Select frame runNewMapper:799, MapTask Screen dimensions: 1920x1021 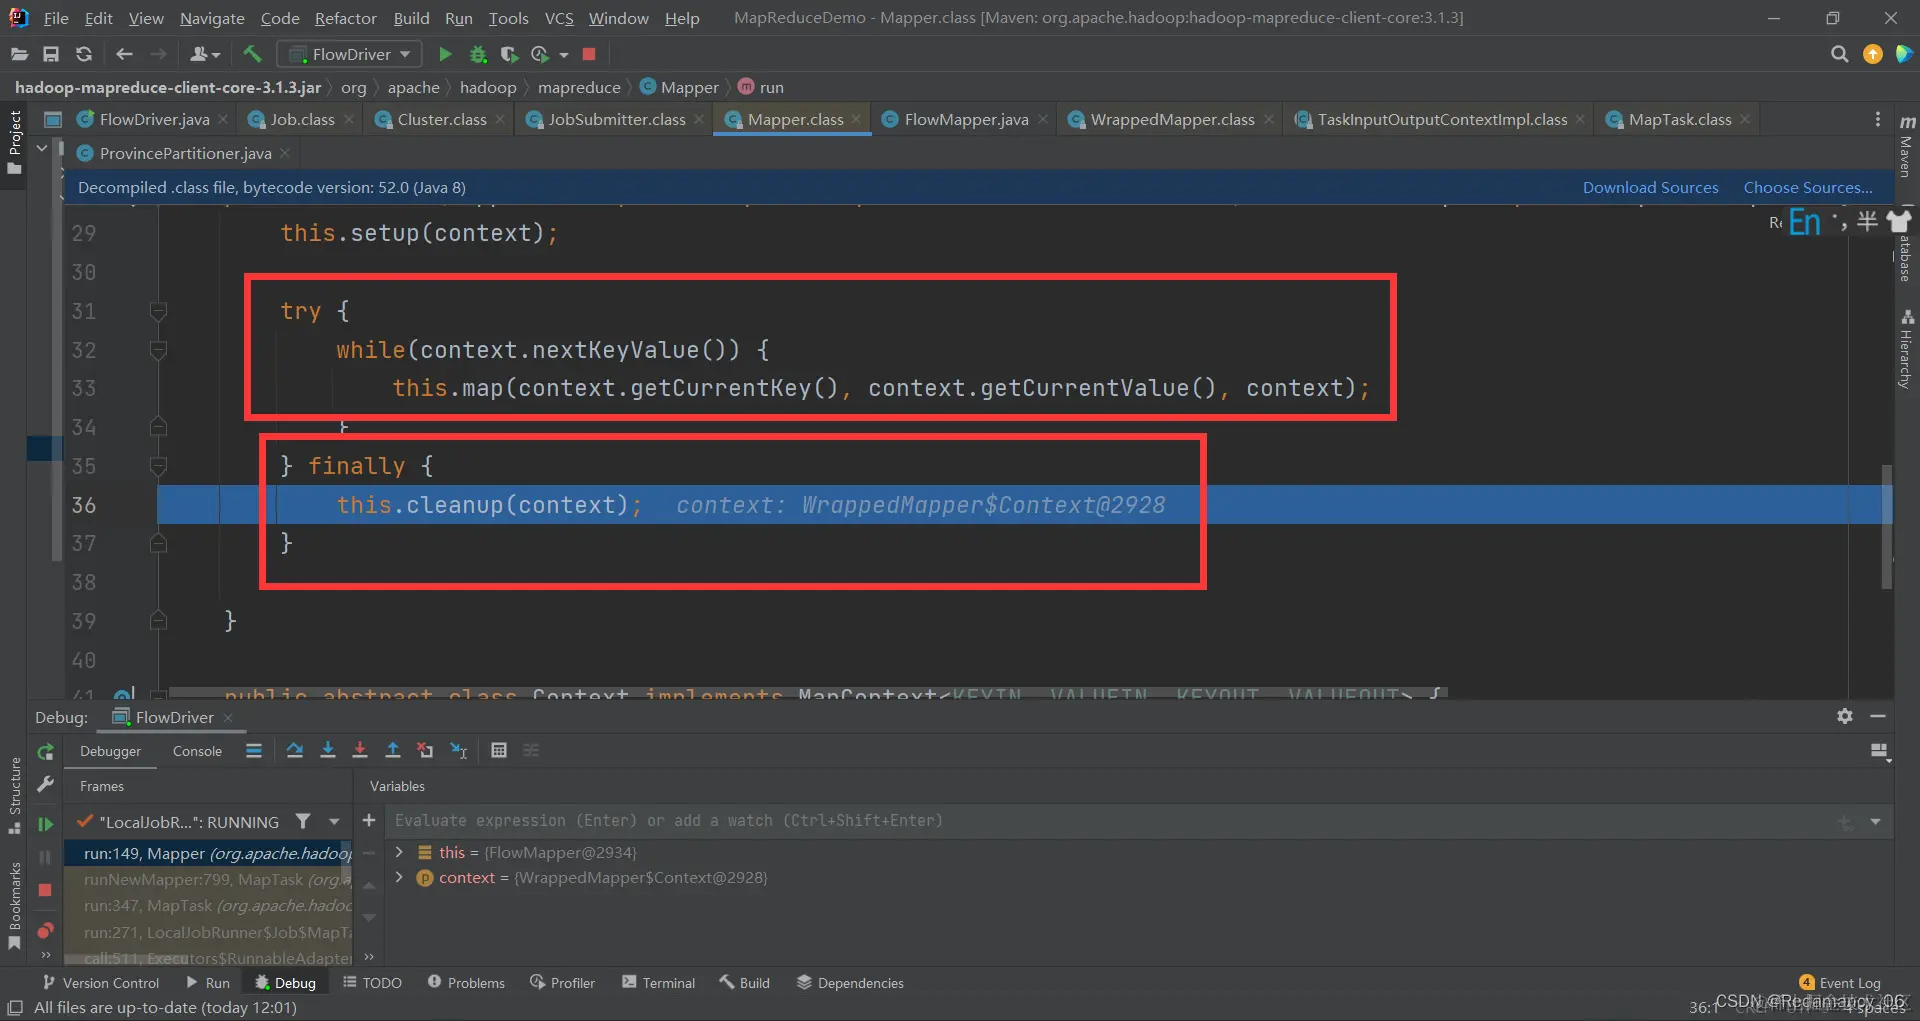(x=208, y=879)
